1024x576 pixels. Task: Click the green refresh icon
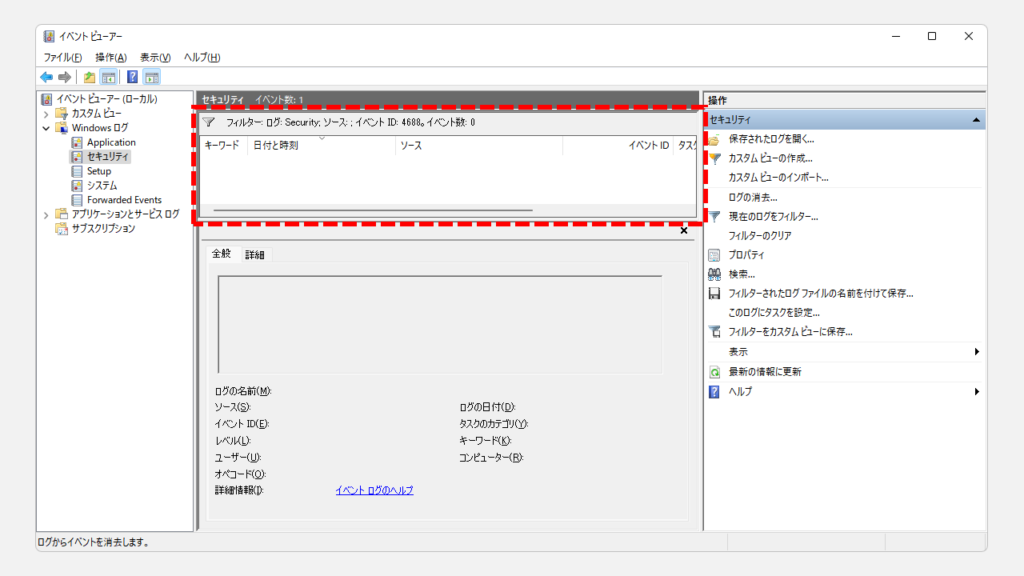(714, 372)
